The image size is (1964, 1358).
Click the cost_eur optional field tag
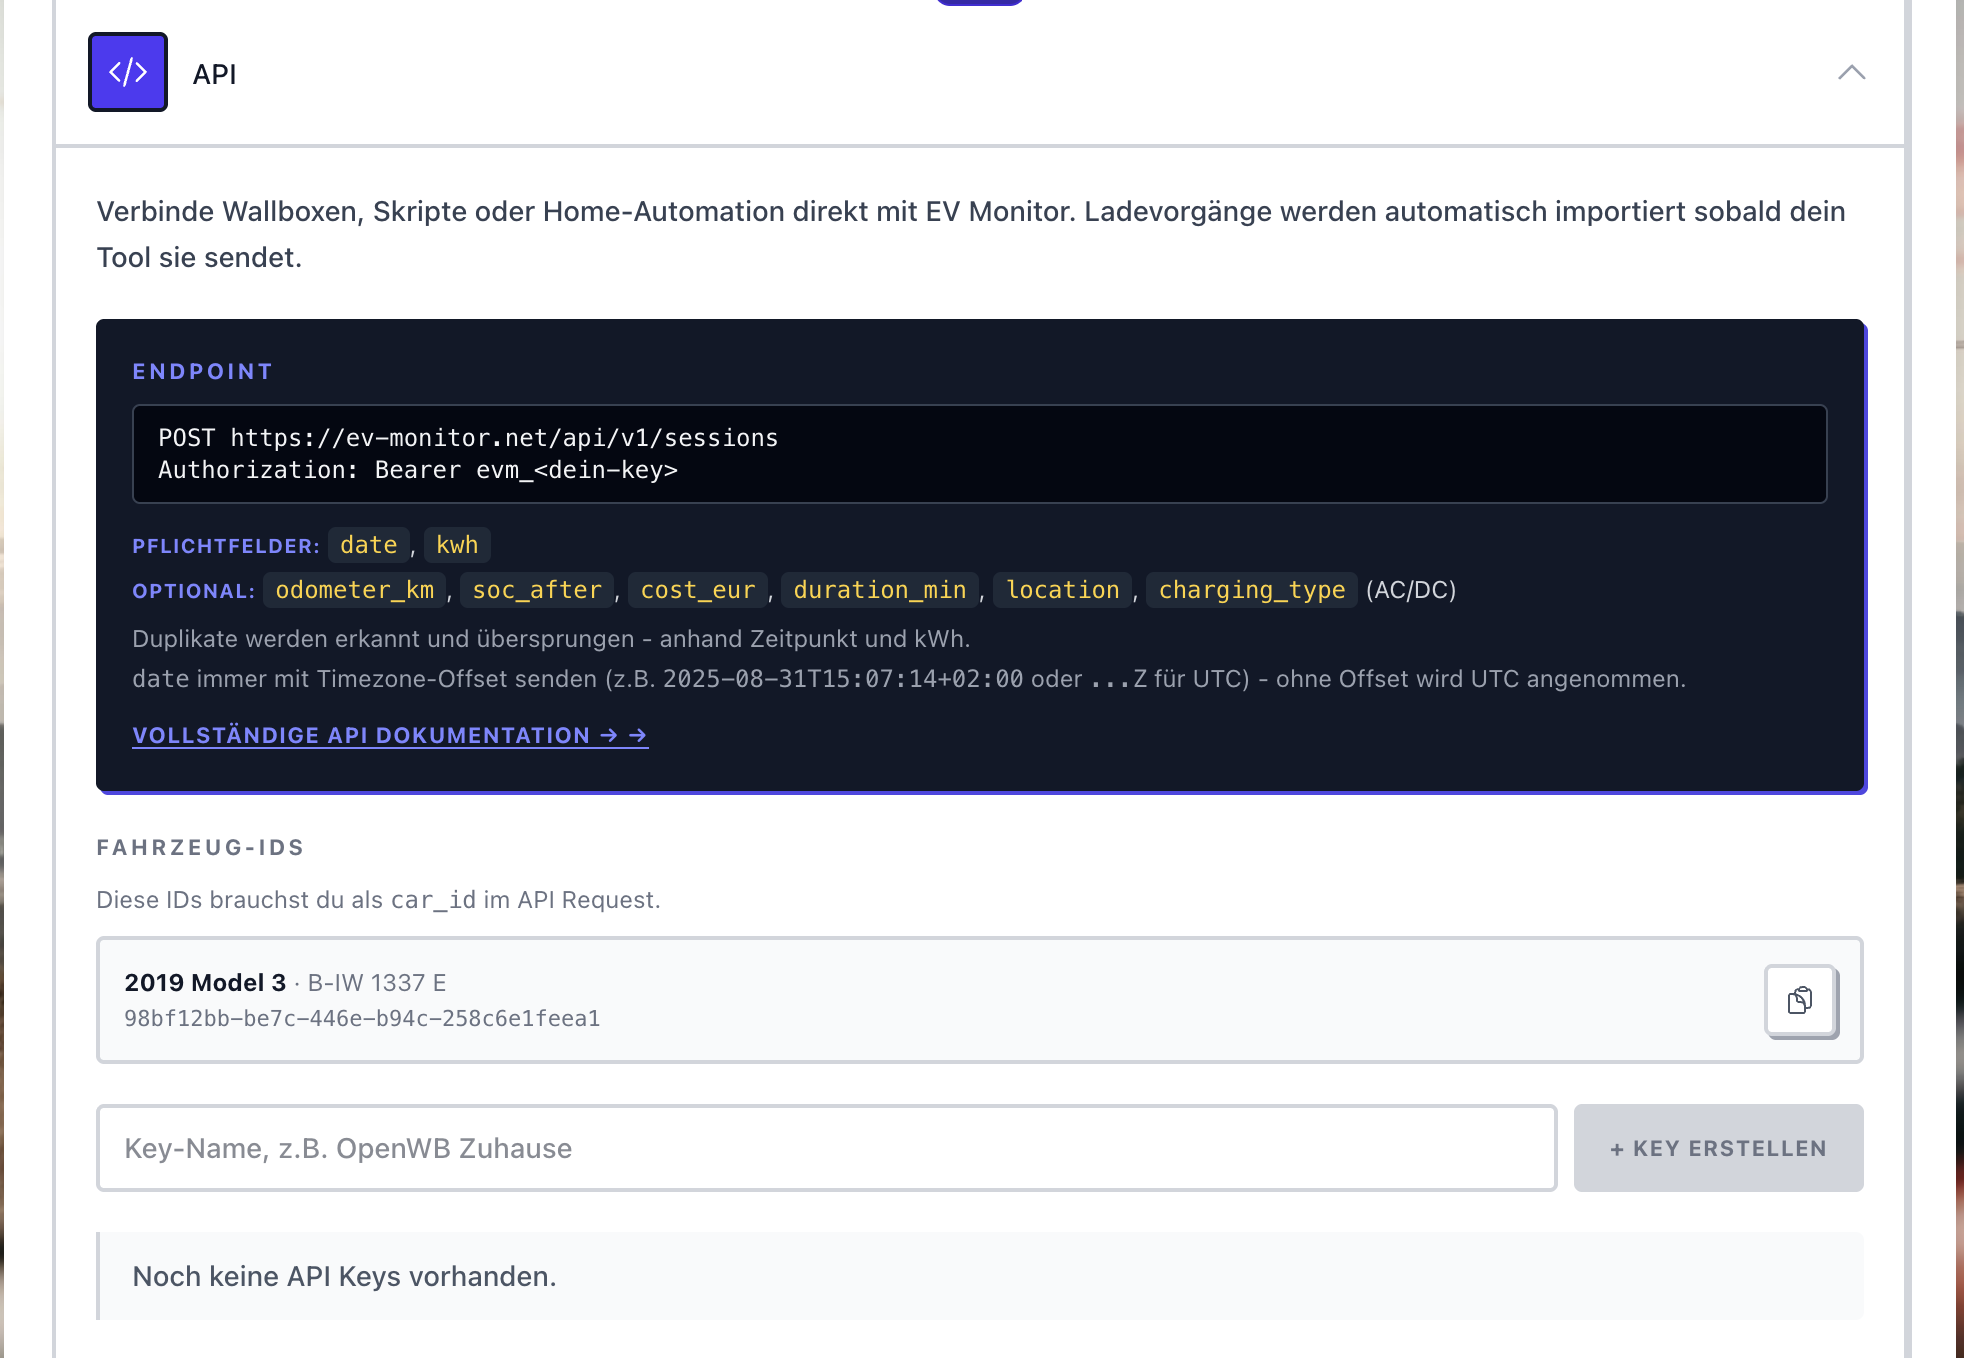[698, 590]
